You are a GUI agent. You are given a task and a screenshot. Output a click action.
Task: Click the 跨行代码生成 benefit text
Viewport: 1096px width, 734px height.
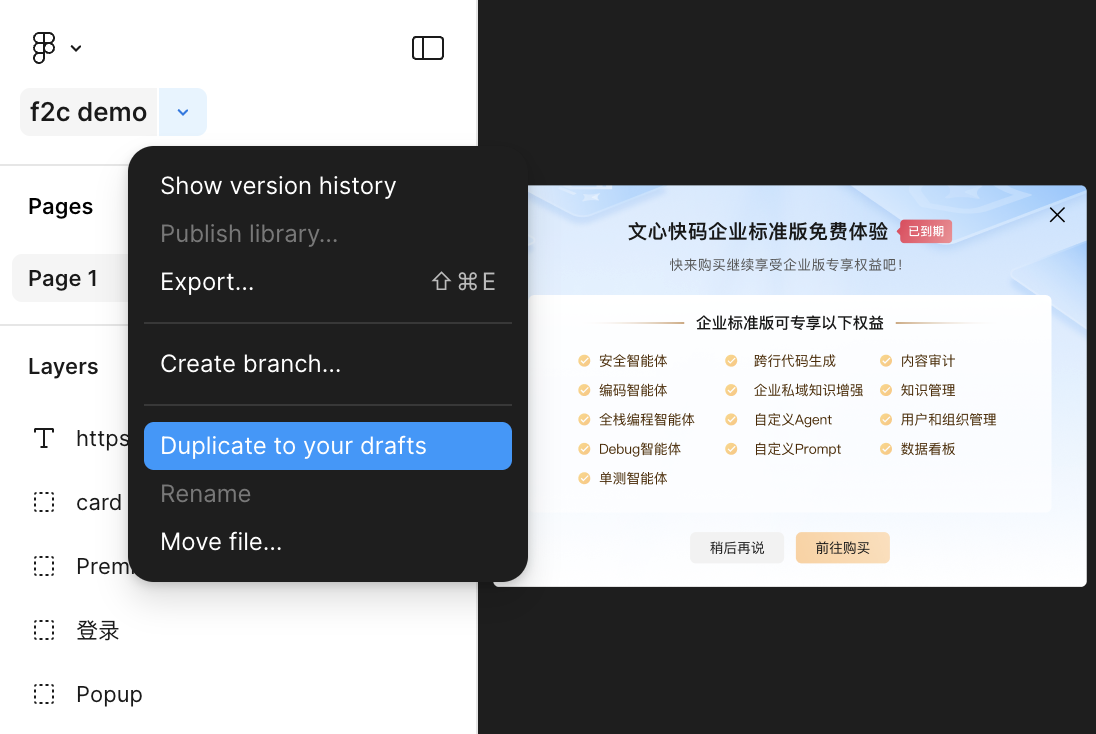click(794, 361)
